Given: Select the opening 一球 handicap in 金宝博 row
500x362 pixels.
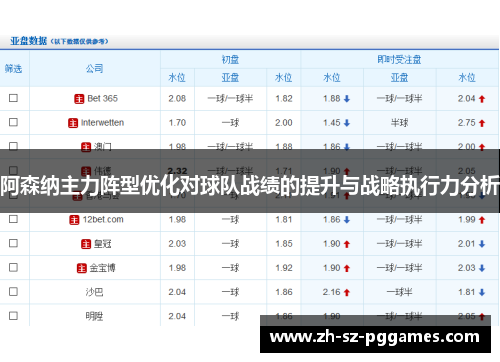Looking at the screenshot, I should point(230,268).
